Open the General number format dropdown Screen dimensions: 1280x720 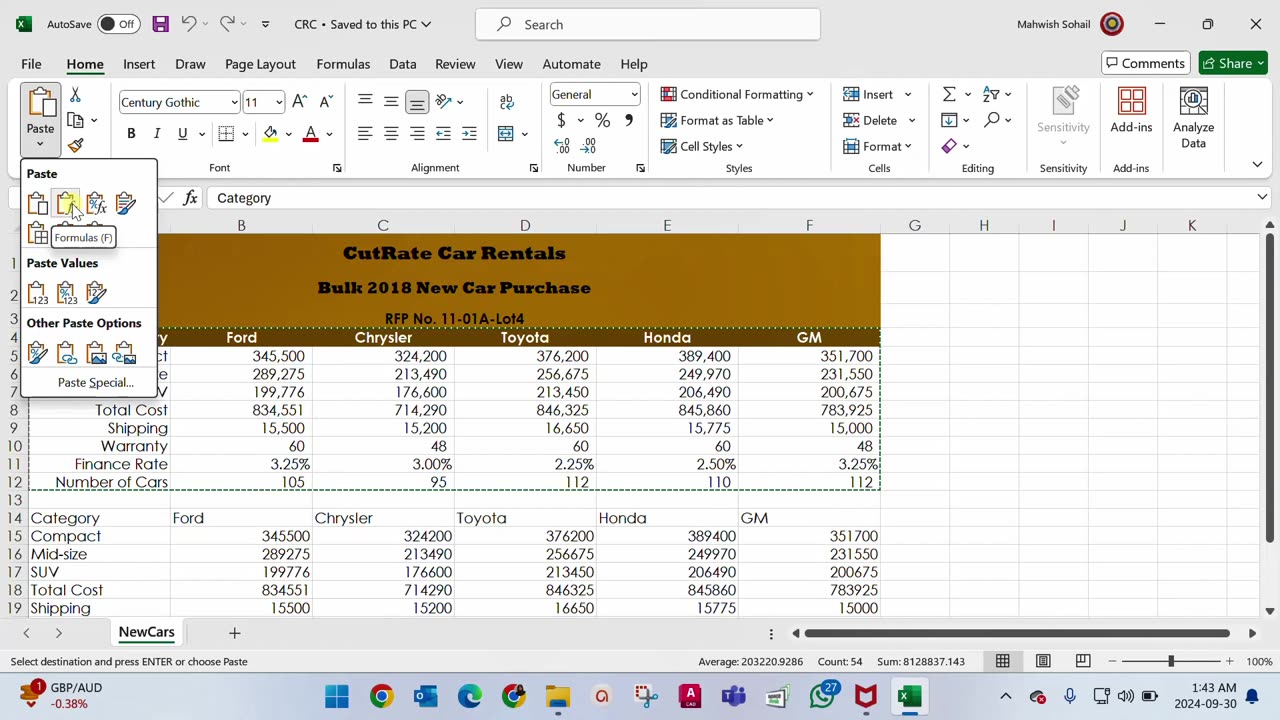[634, 95]
